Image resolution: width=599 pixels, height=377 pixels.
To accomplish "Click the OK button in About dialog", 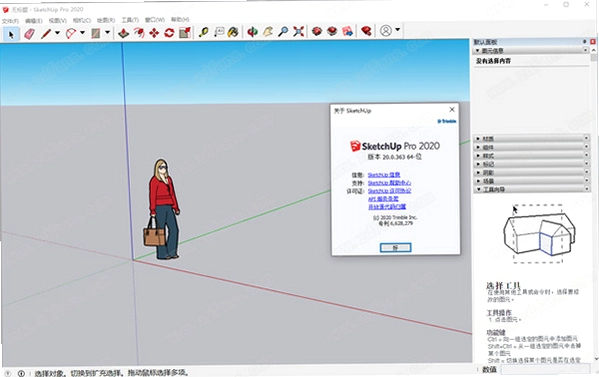I will coord(395,248).
